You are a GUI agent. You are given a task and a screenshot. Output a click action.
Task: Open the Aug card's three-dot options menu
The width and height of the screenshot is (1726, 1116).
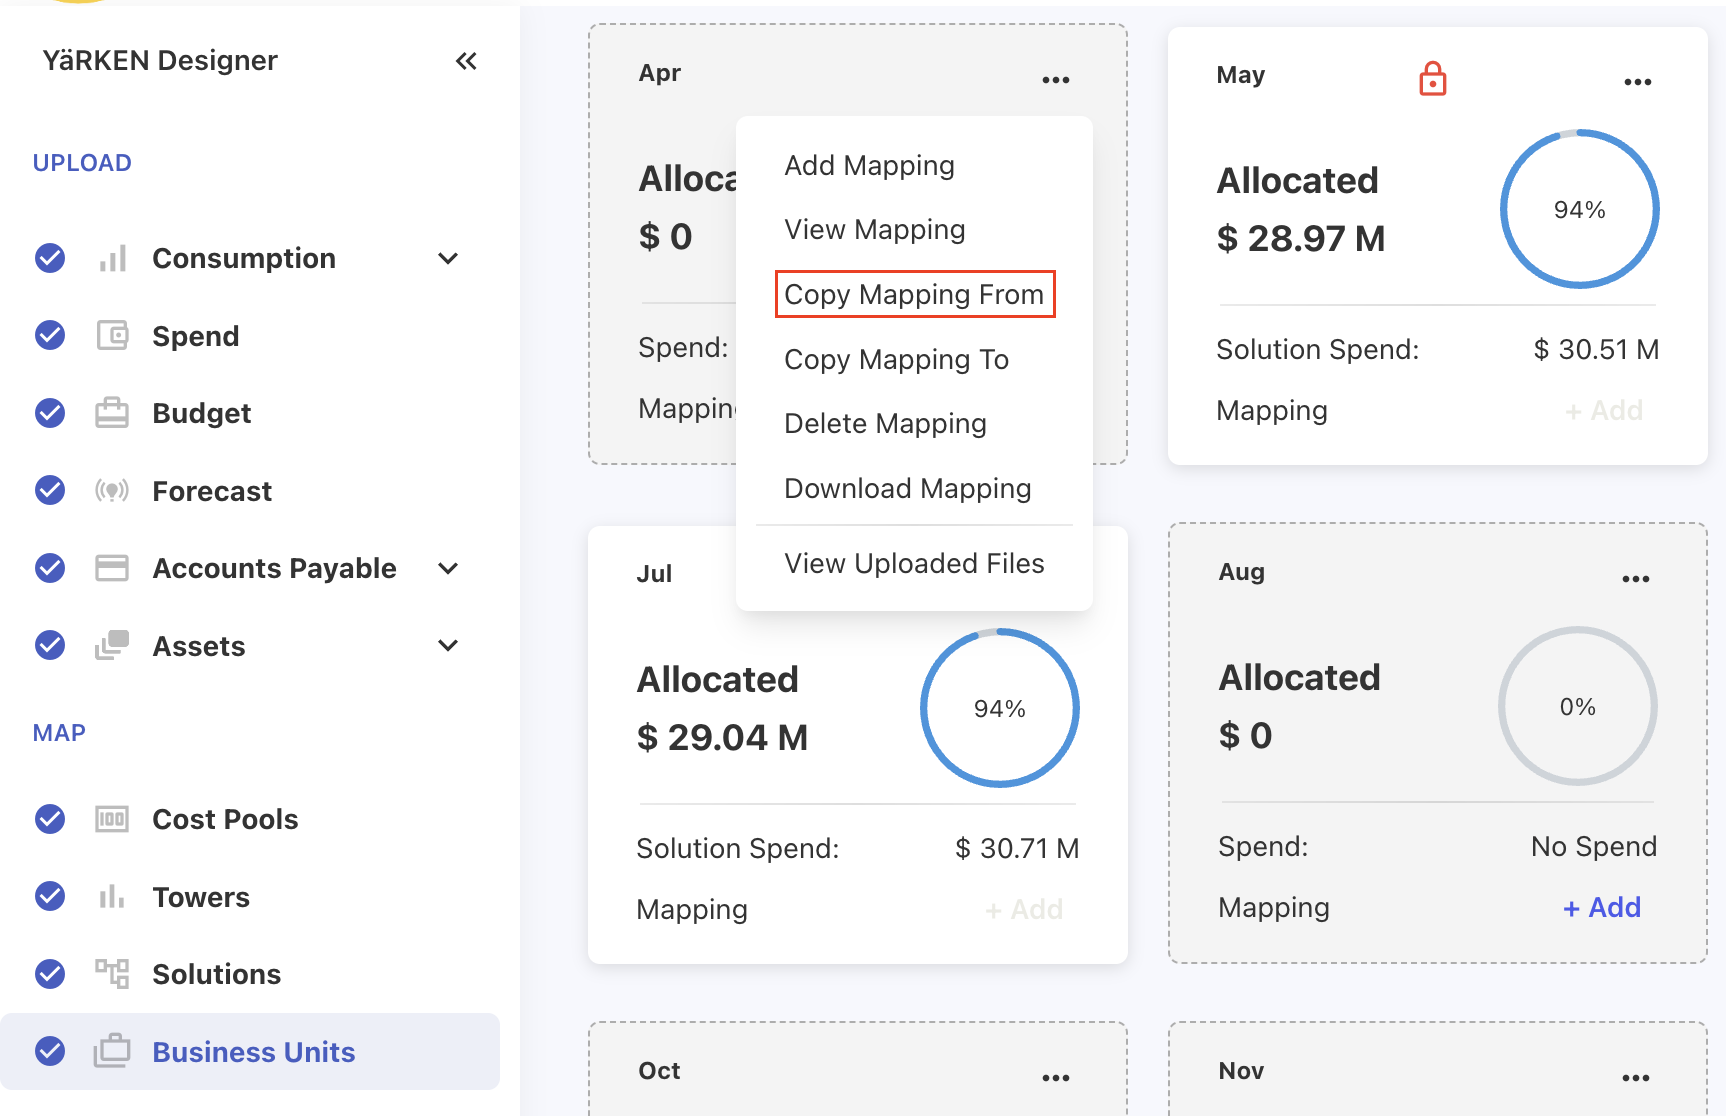[x=1635, y=579]
